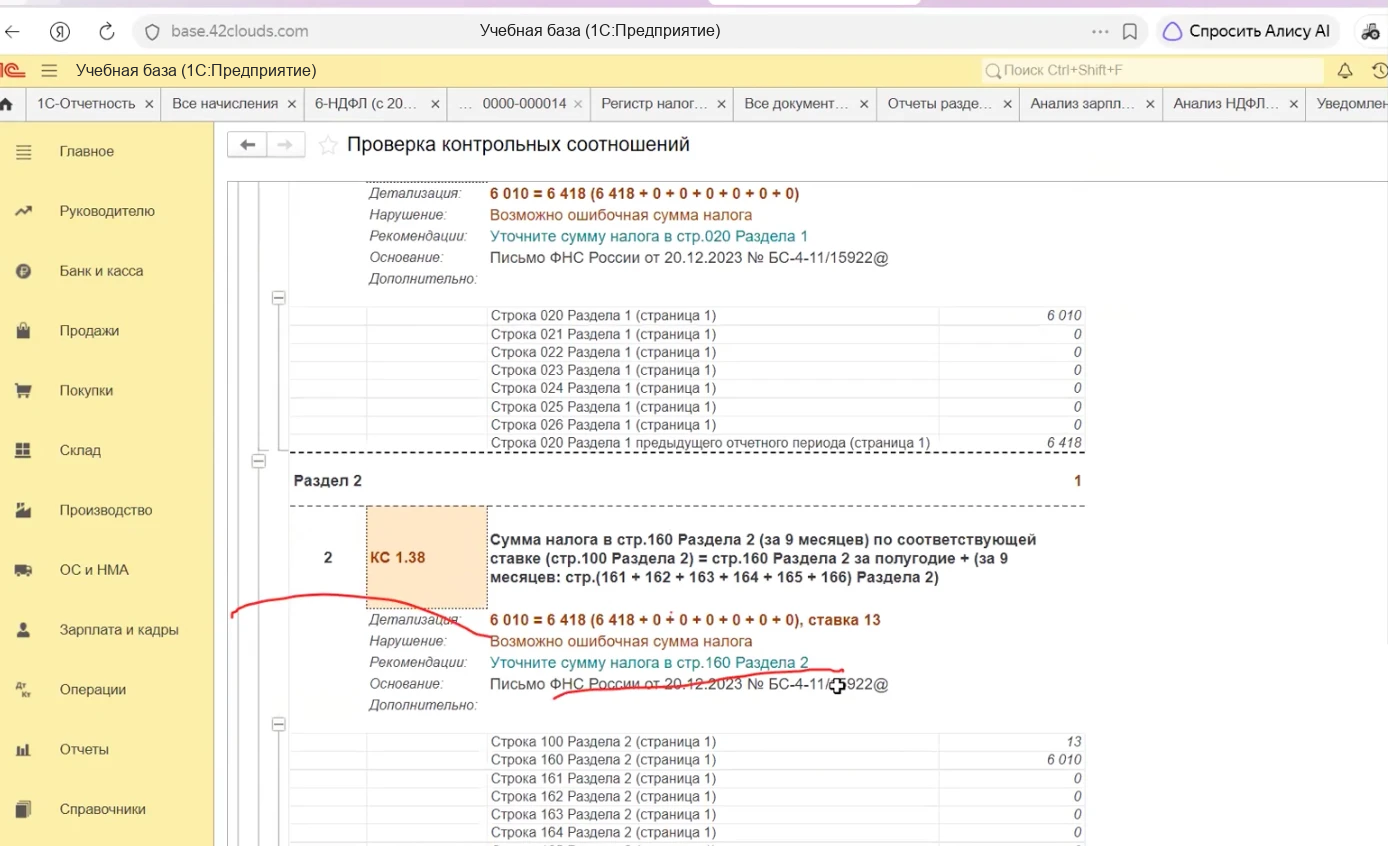Navigate back with the form's left arrow
Screen dimensions: 1388x846
coord(247,145)
